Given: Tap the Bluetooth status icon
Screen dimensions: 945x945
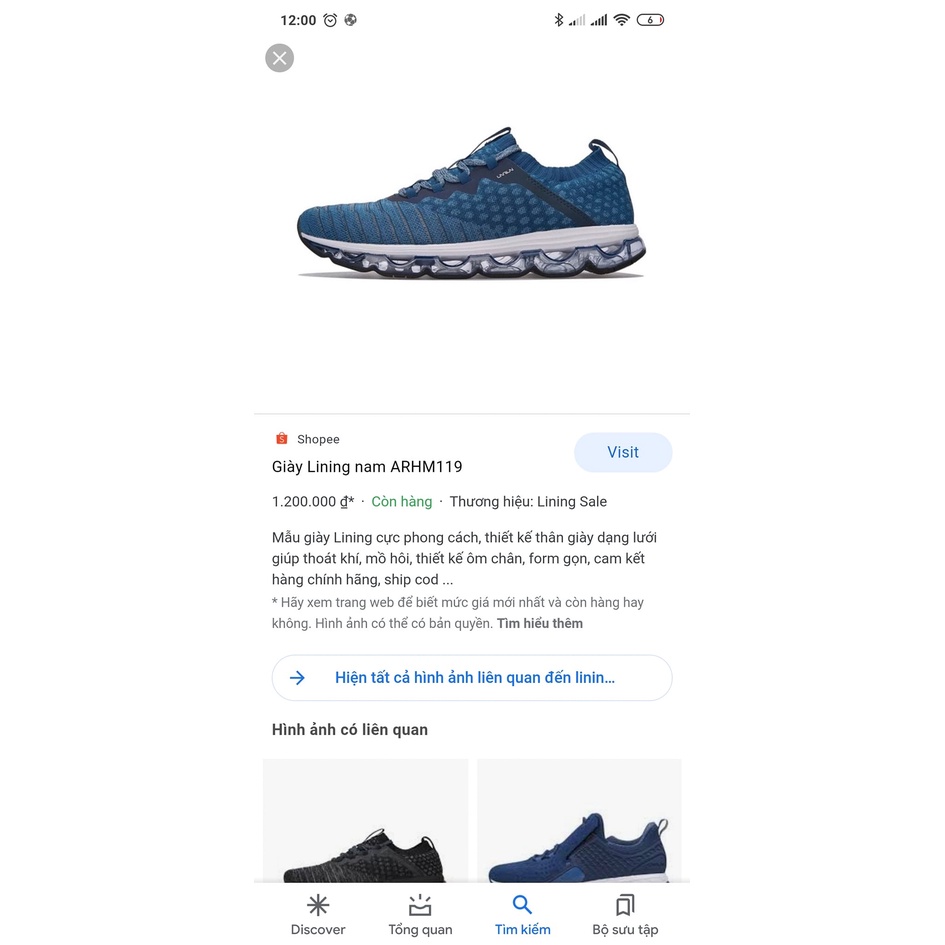Looking at the screenshot, I should tap(559, 20).
